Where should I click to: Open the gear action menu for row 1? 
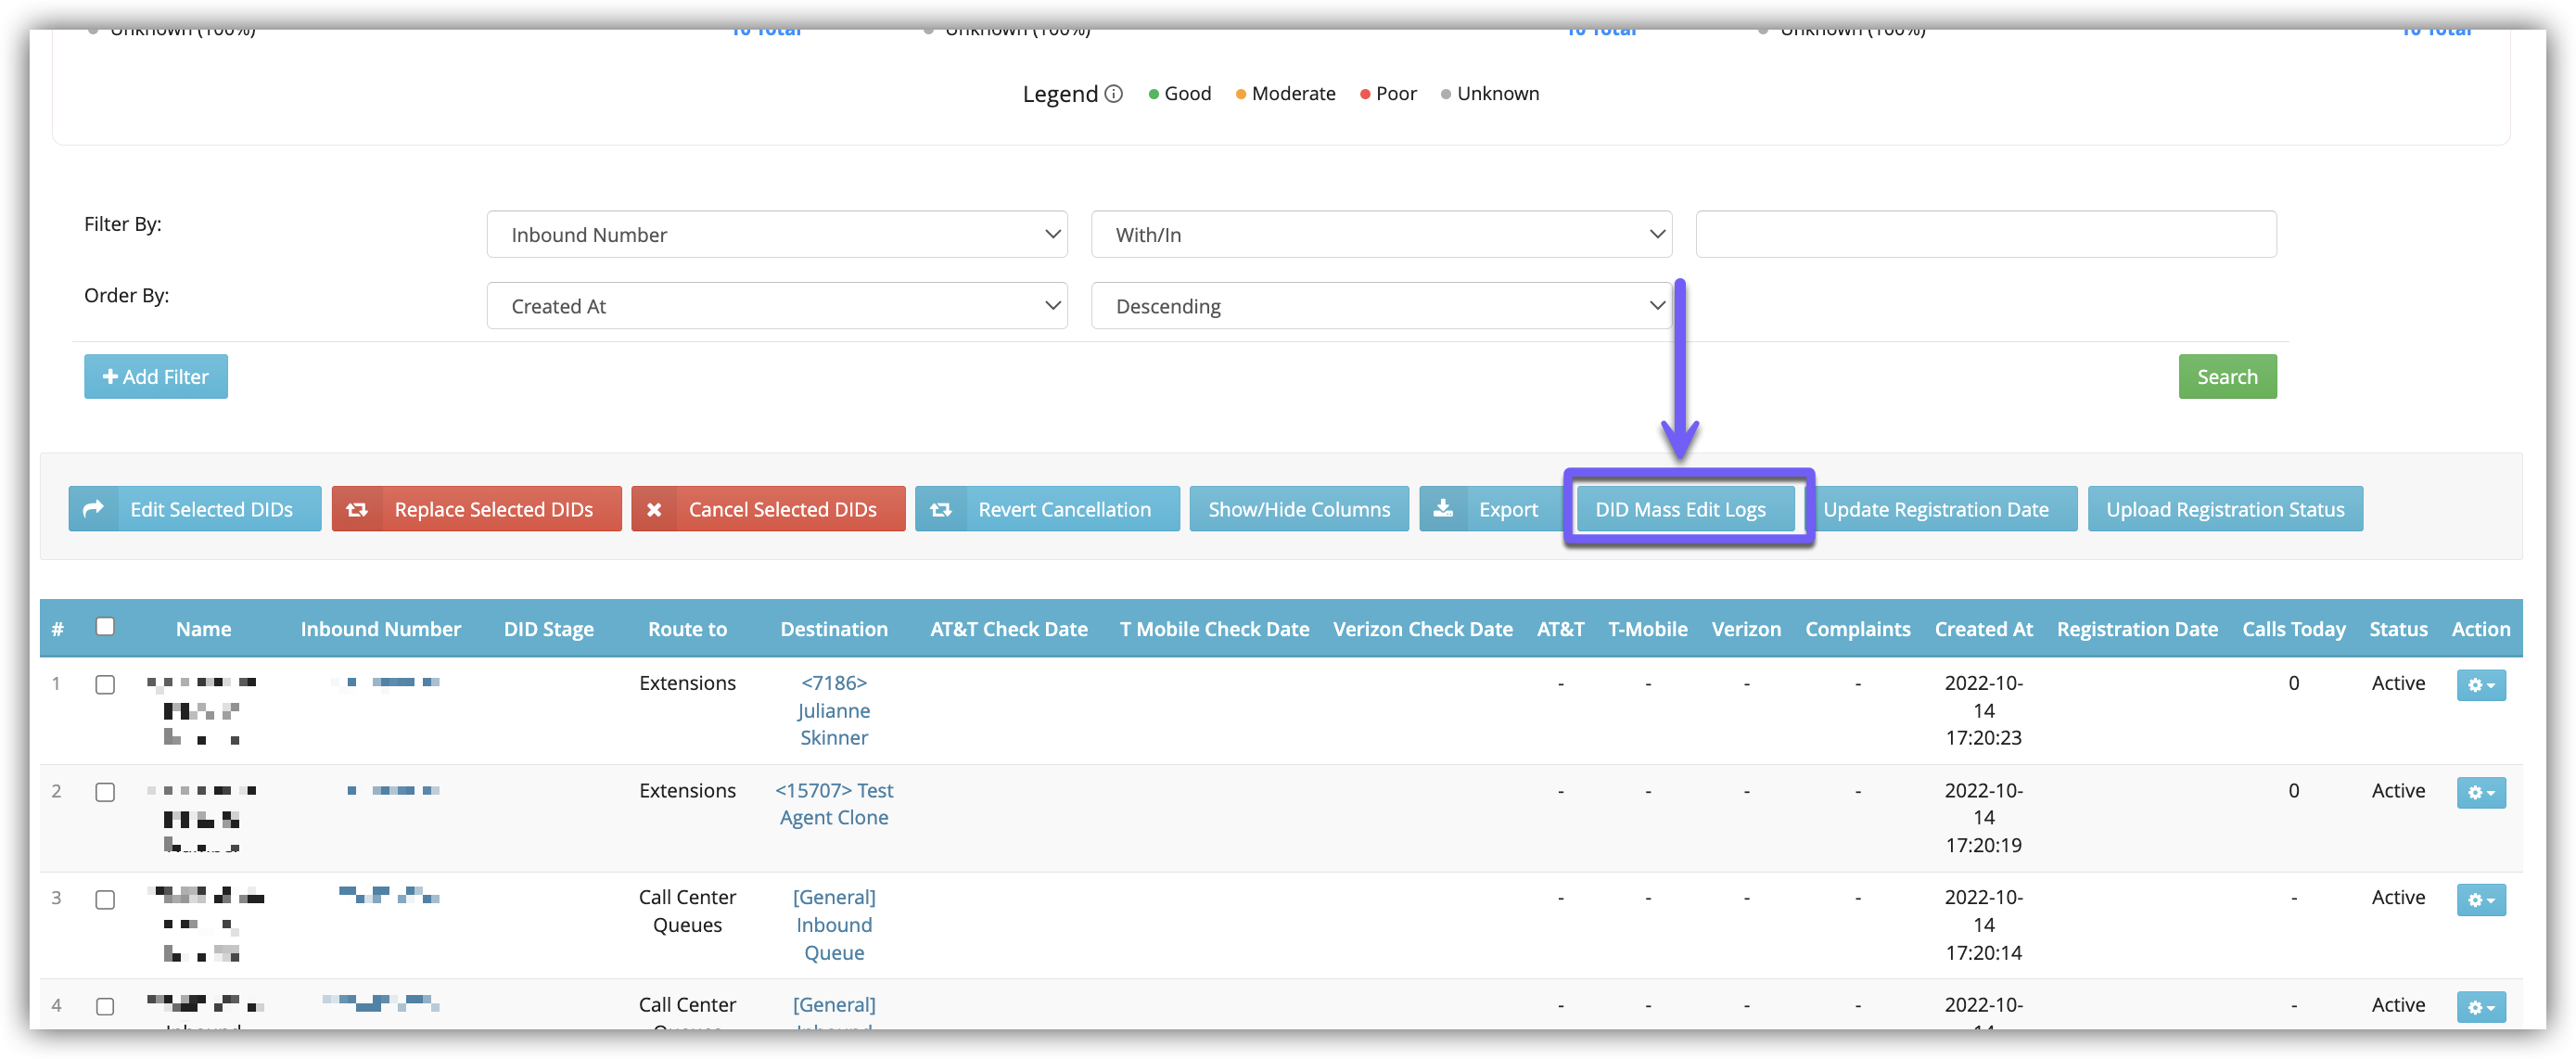[x=2480, y=685]
